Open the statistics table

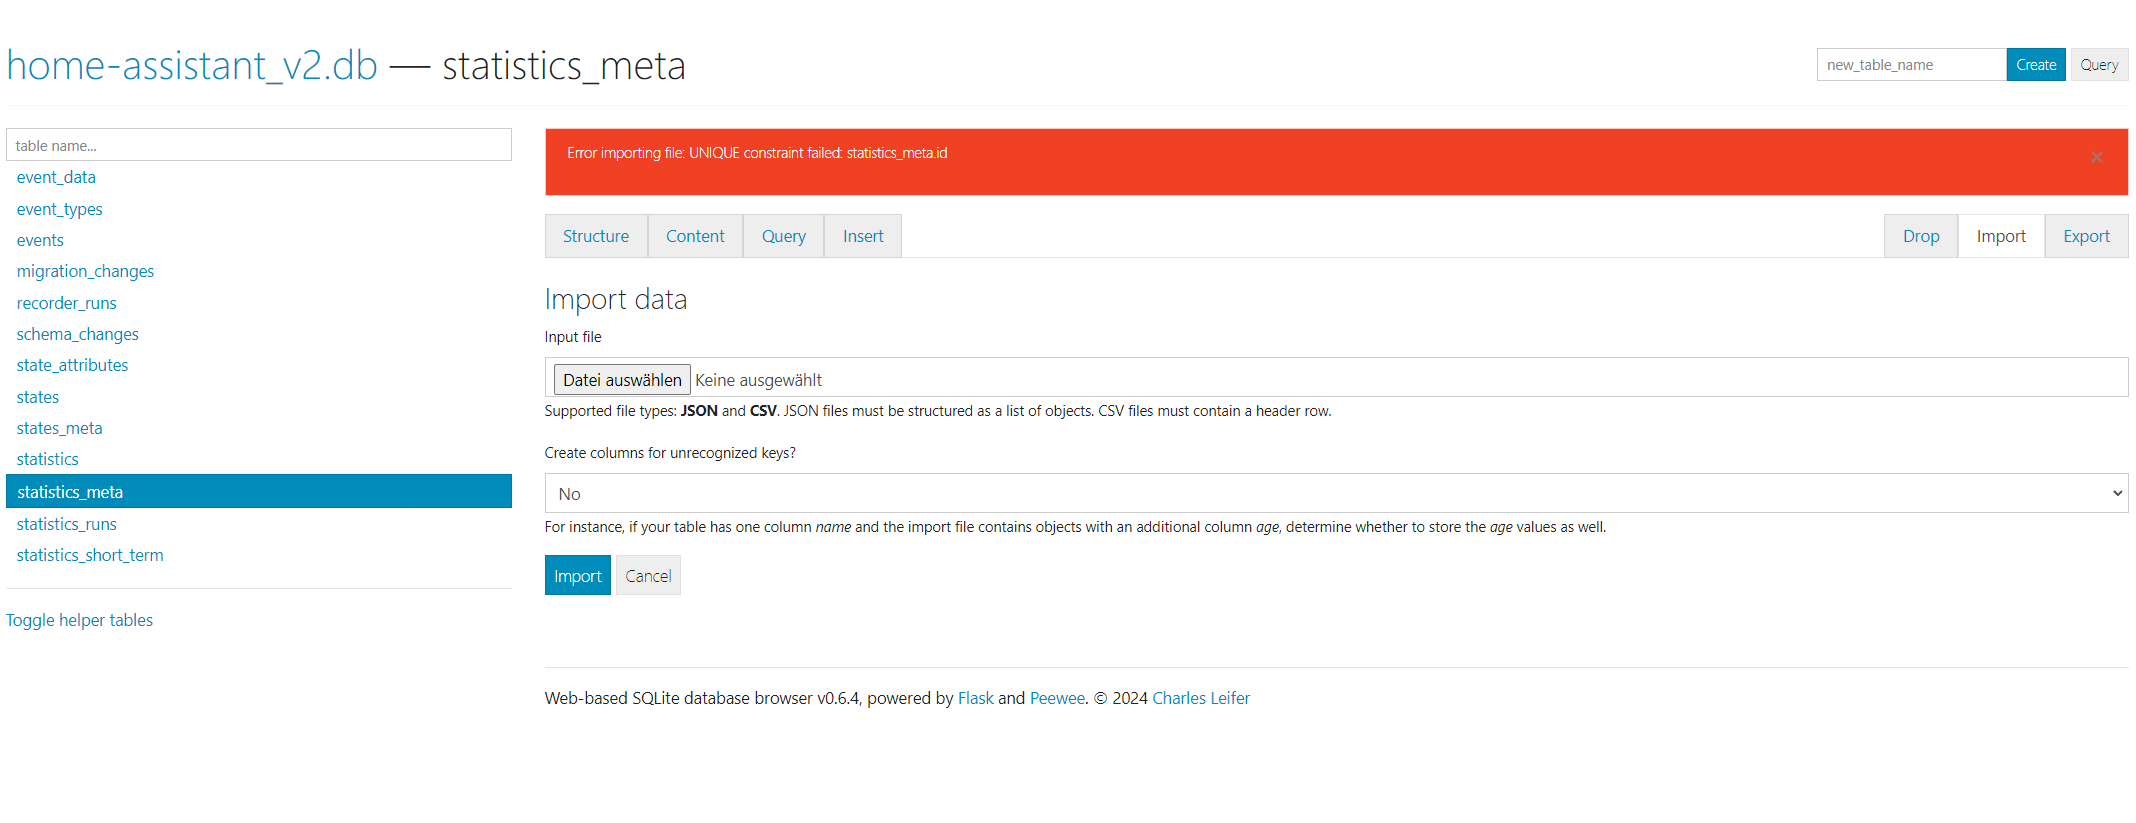pyautogui.click(x=47, y=459)
